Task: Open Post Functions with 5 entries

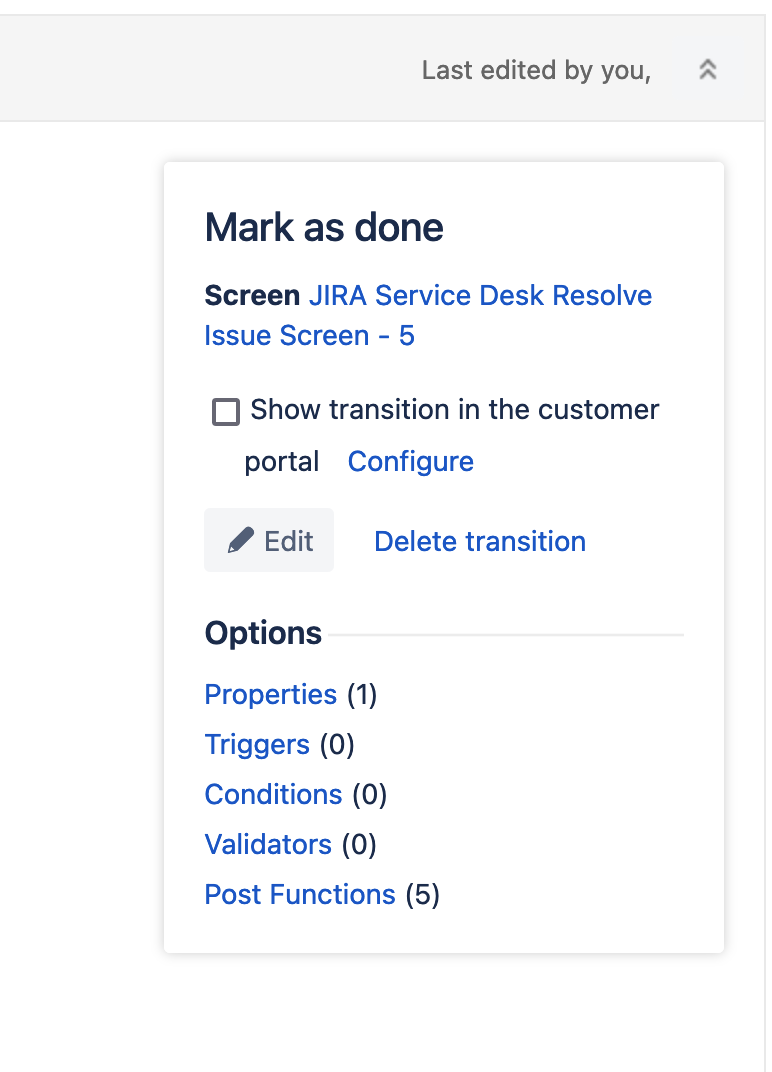Action: pyautogui.click(x=300, y=894)
